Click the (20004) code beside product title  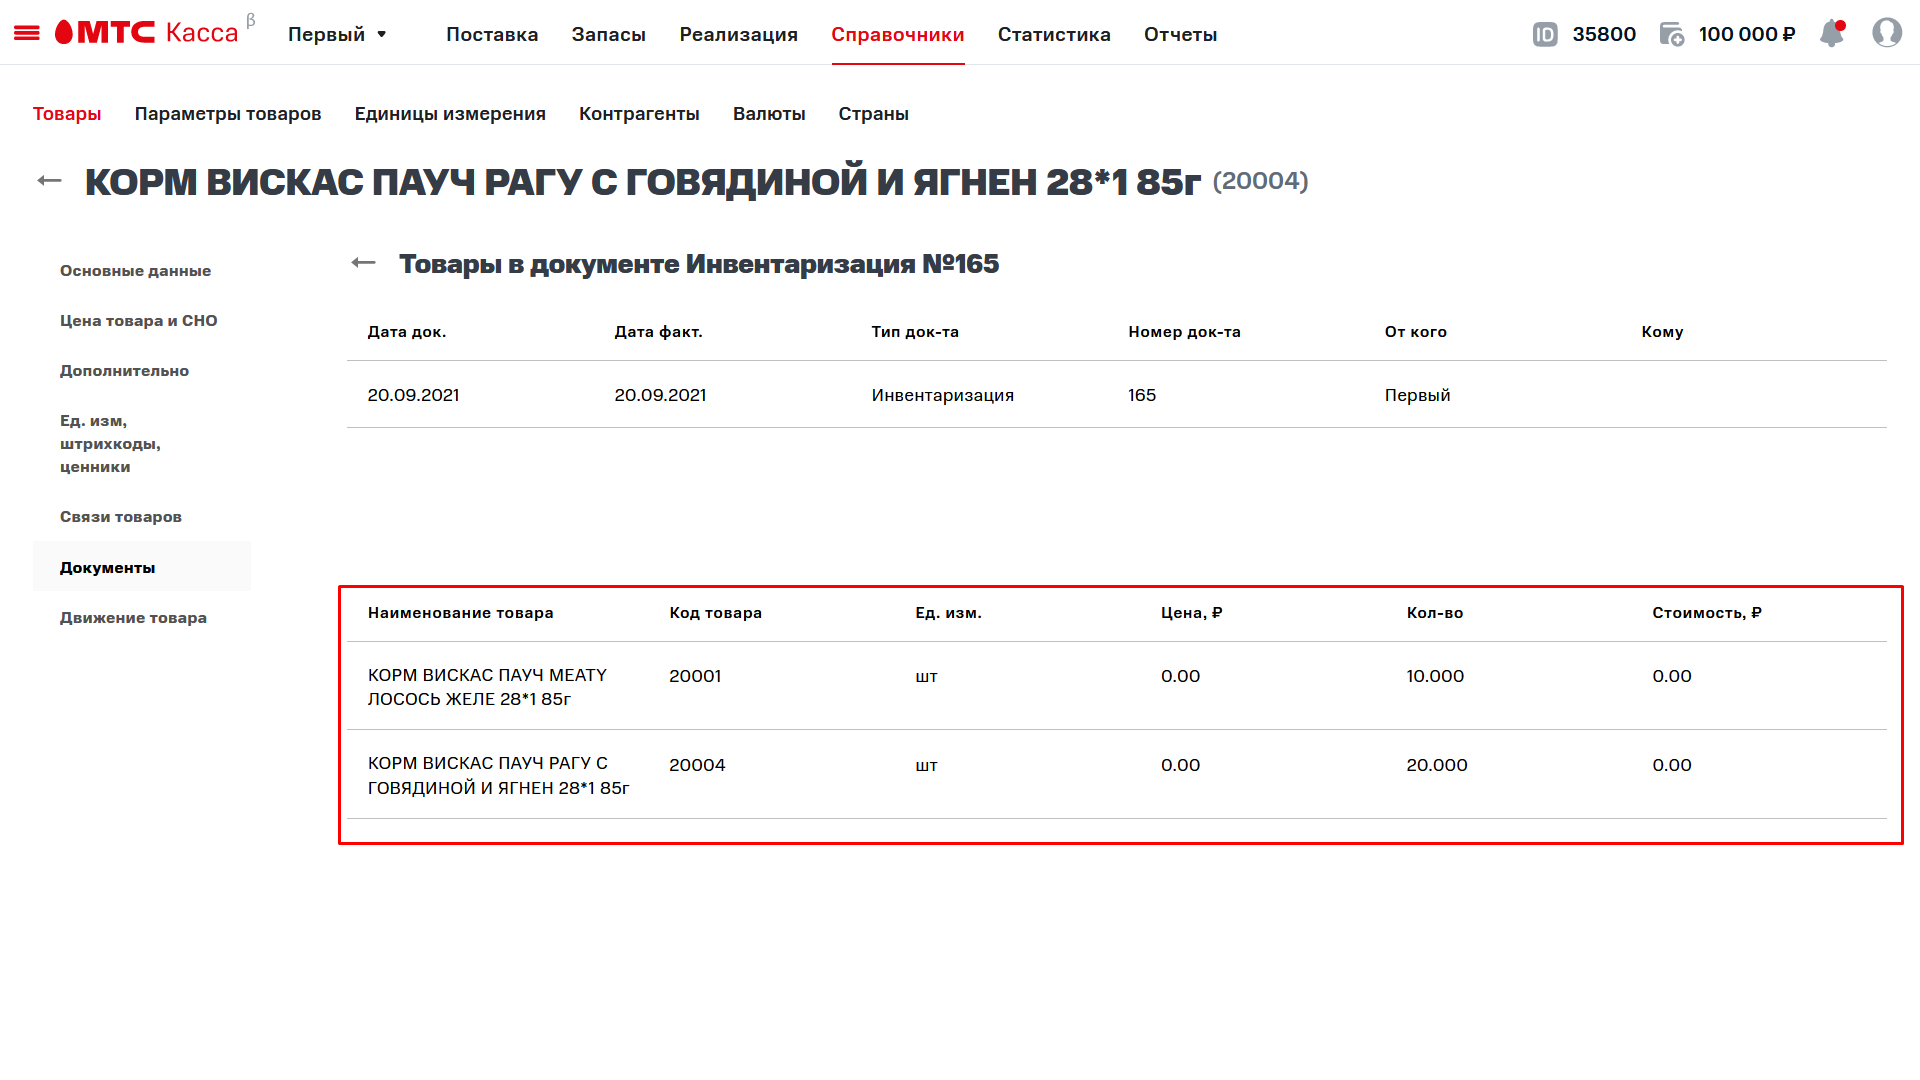click(x=1261, y=181)
